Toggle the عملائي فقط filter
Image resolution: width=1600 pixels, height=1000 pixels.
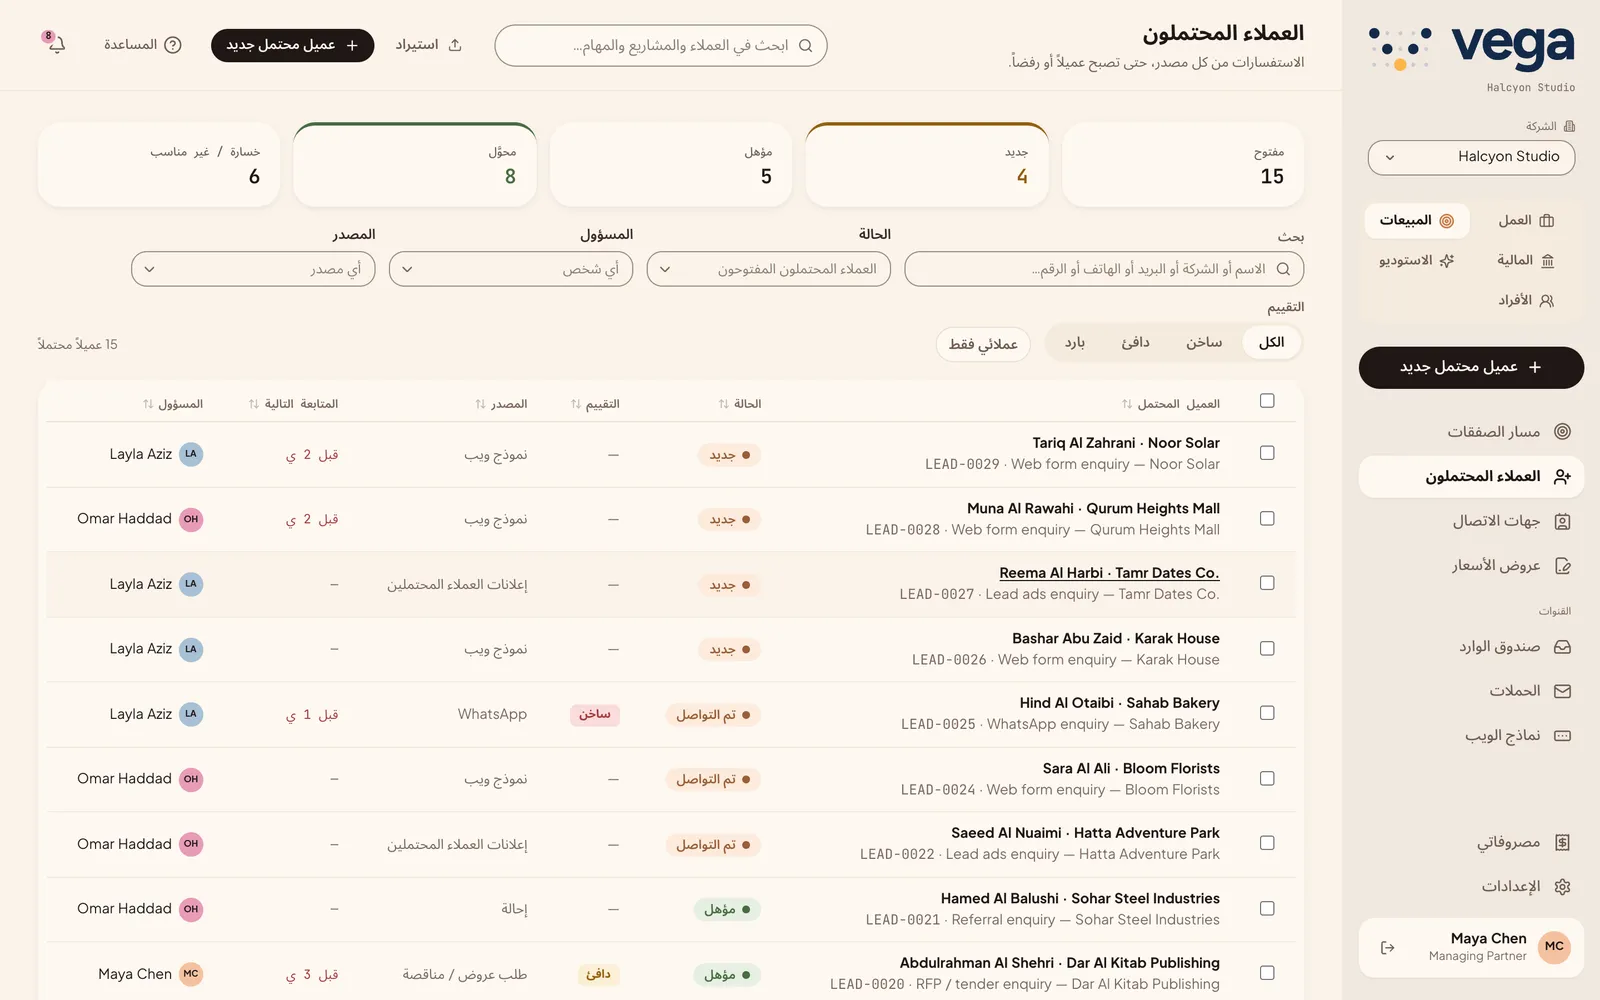click(x=983, y=344)
